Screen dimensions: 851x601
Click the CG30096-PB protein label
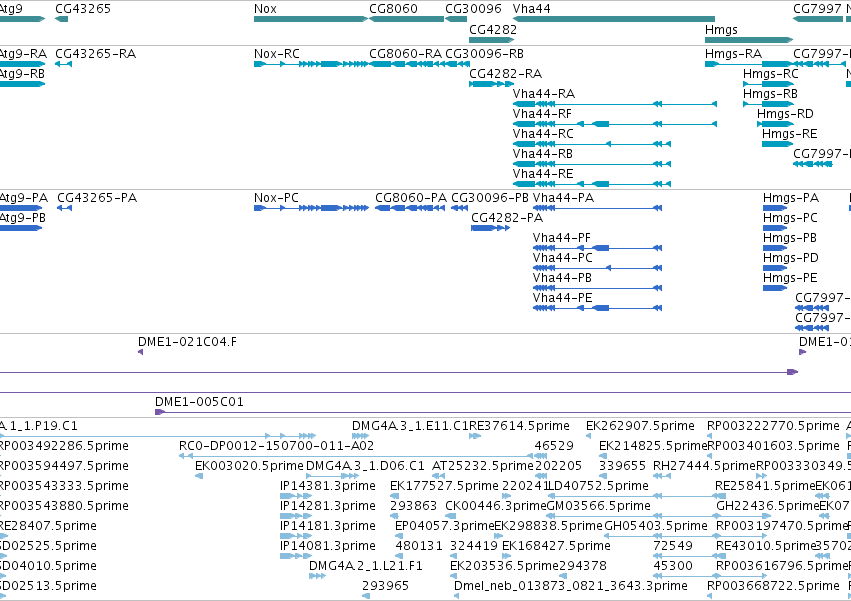[490, 198]
